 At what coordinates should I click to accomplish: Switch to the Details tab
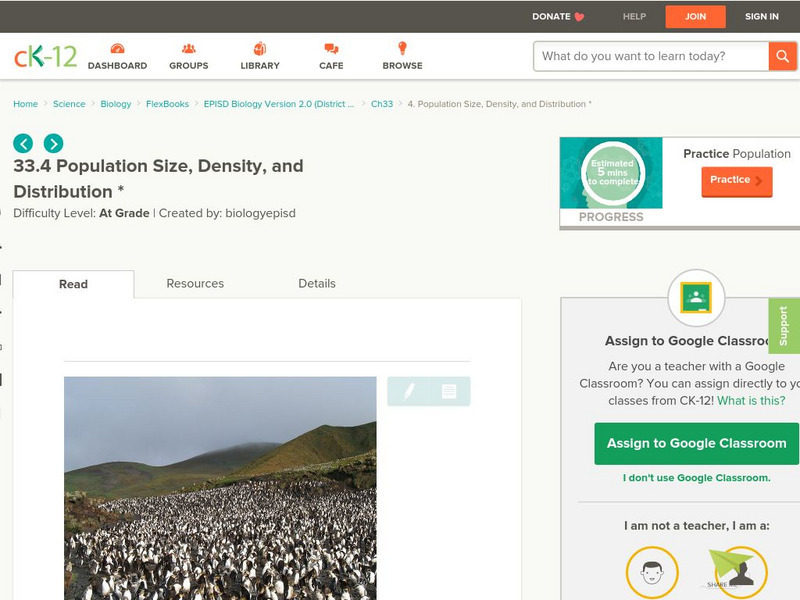coord(317,284)
